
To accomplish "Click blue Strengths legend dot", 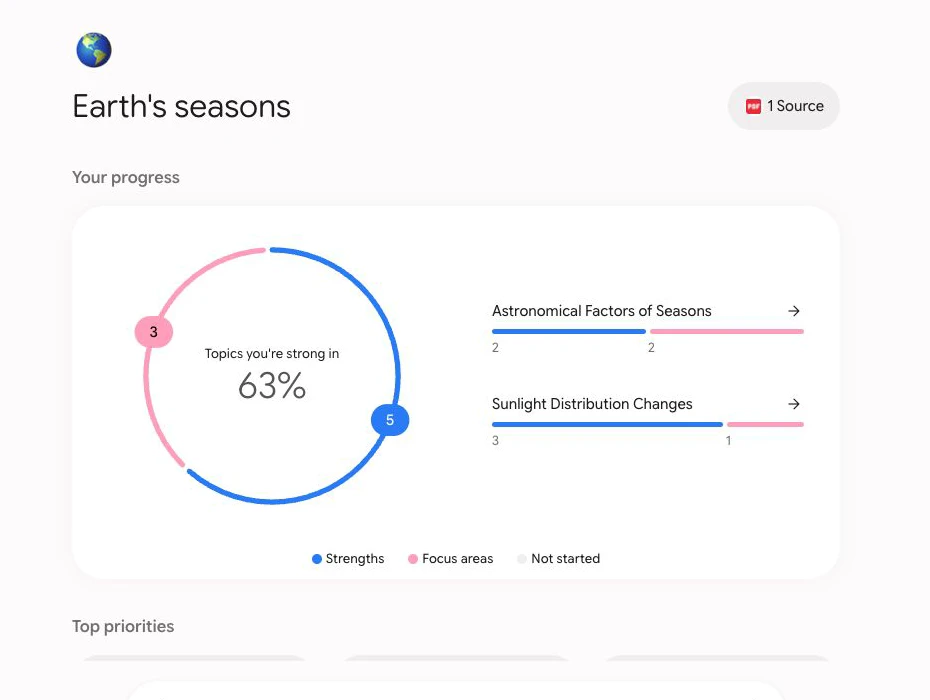I will pos(317,559).
